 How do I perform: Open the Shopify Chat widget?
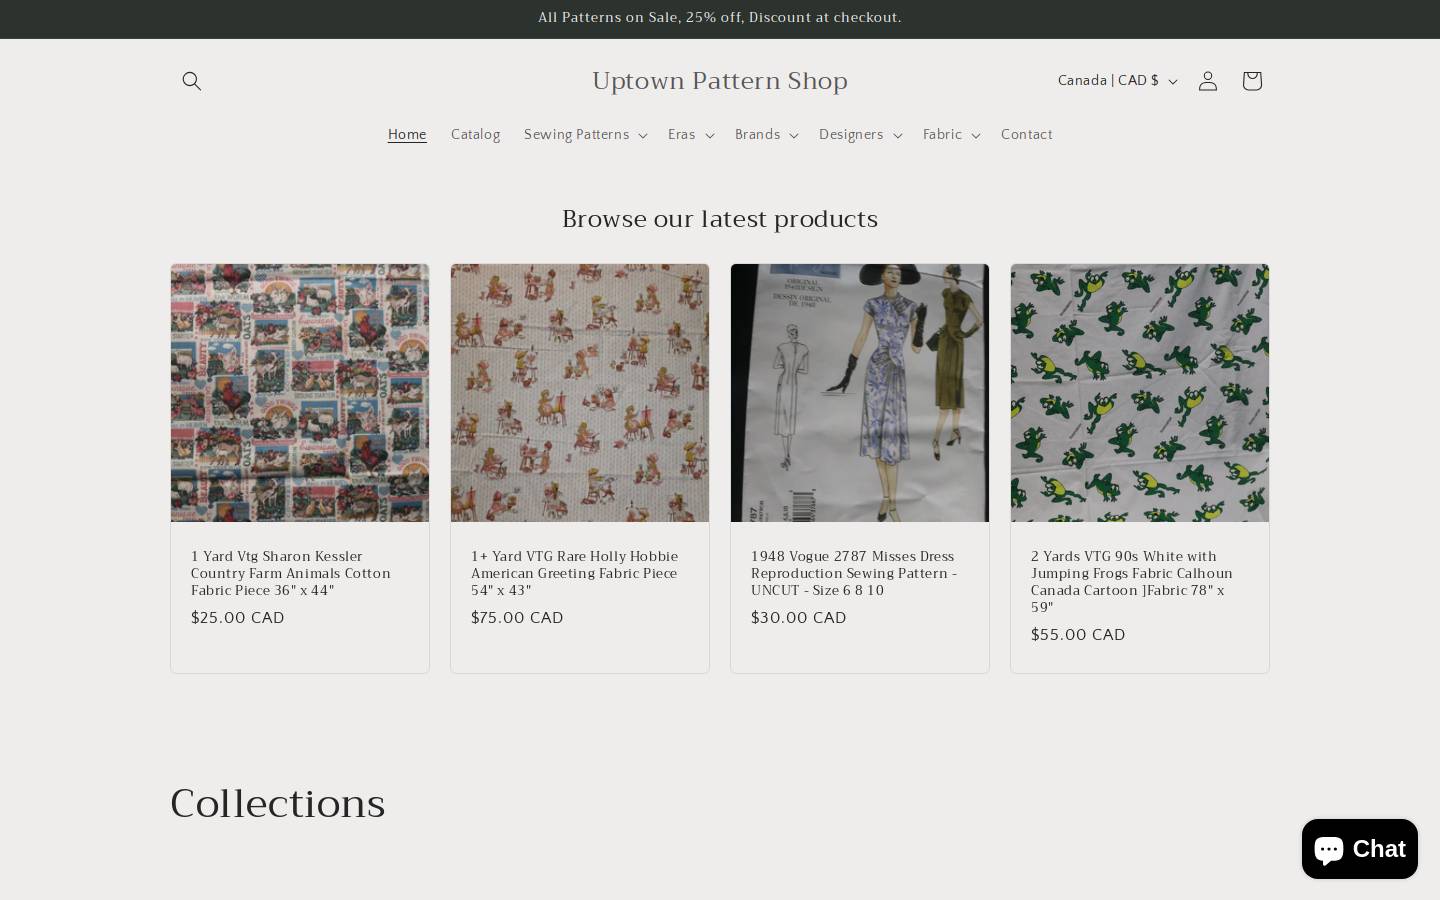point(1360,848)
